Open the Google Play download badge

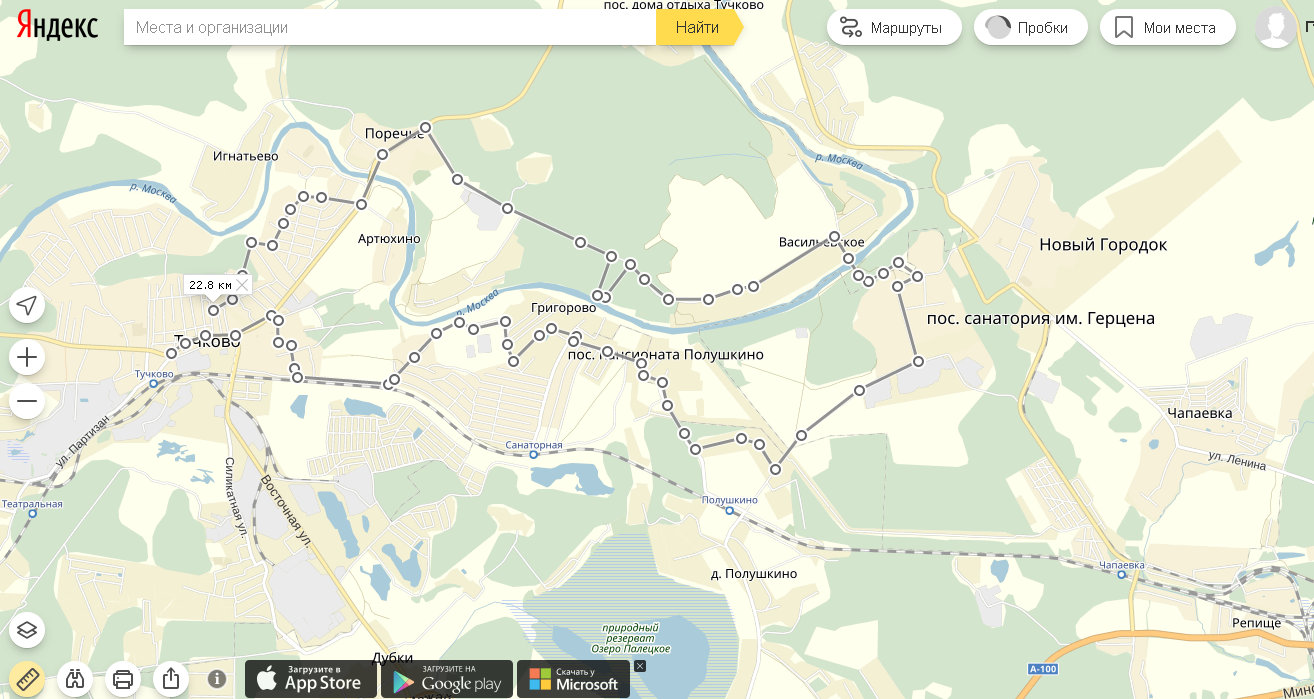coord(447,679)
